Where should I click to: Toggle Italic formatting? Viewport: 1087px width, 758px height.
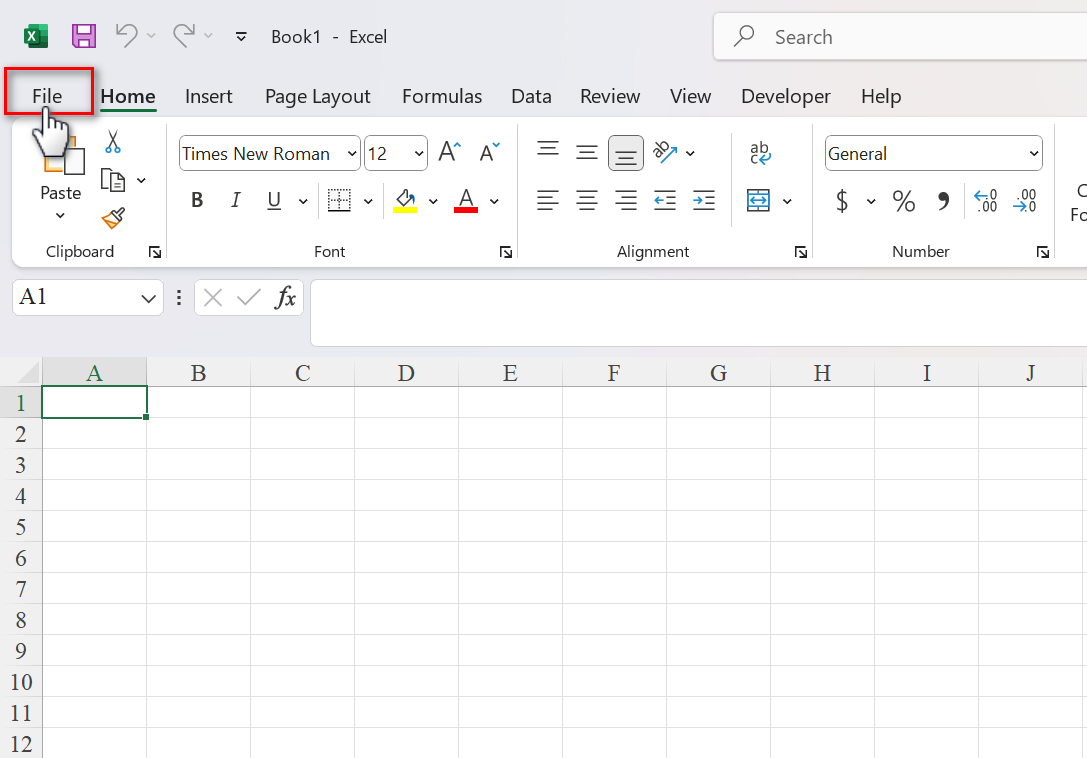(236, 201)
